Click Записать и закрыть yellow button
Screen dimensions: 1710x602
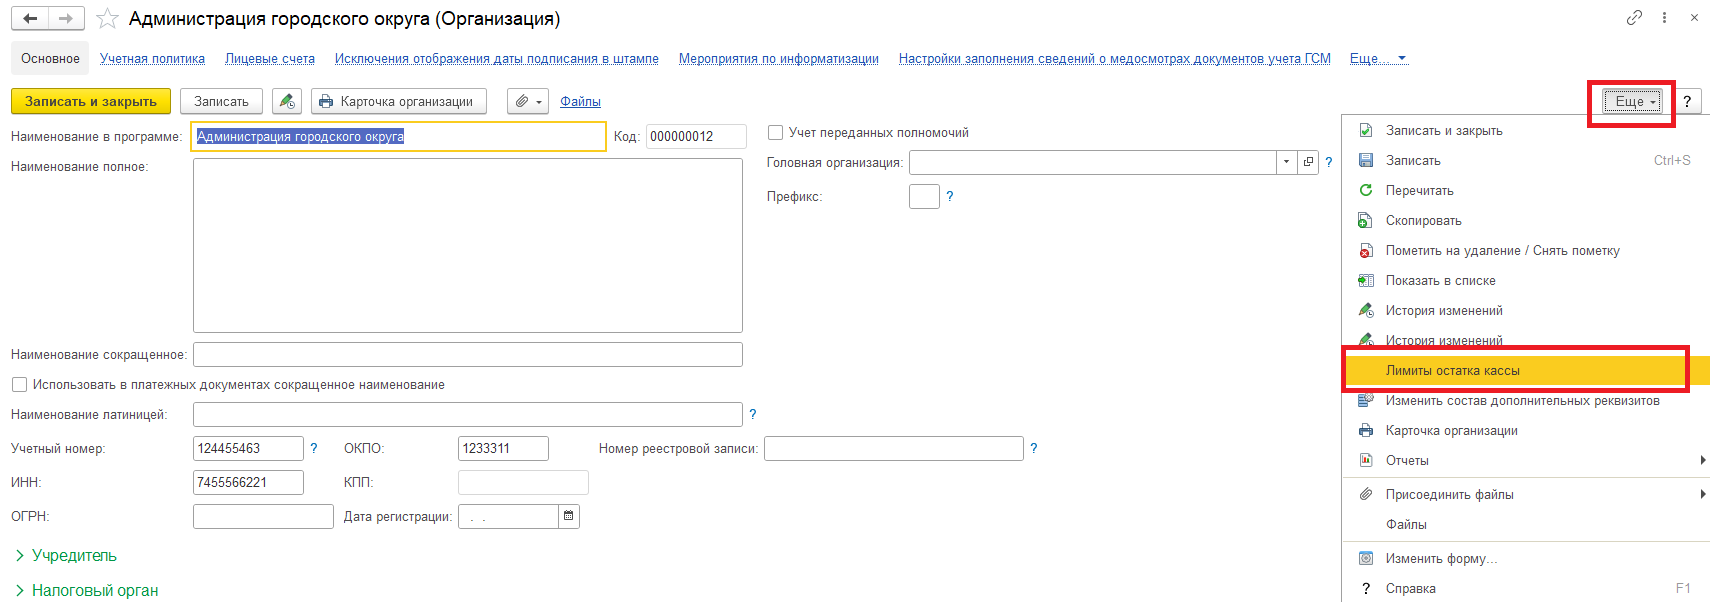[91, 101]
